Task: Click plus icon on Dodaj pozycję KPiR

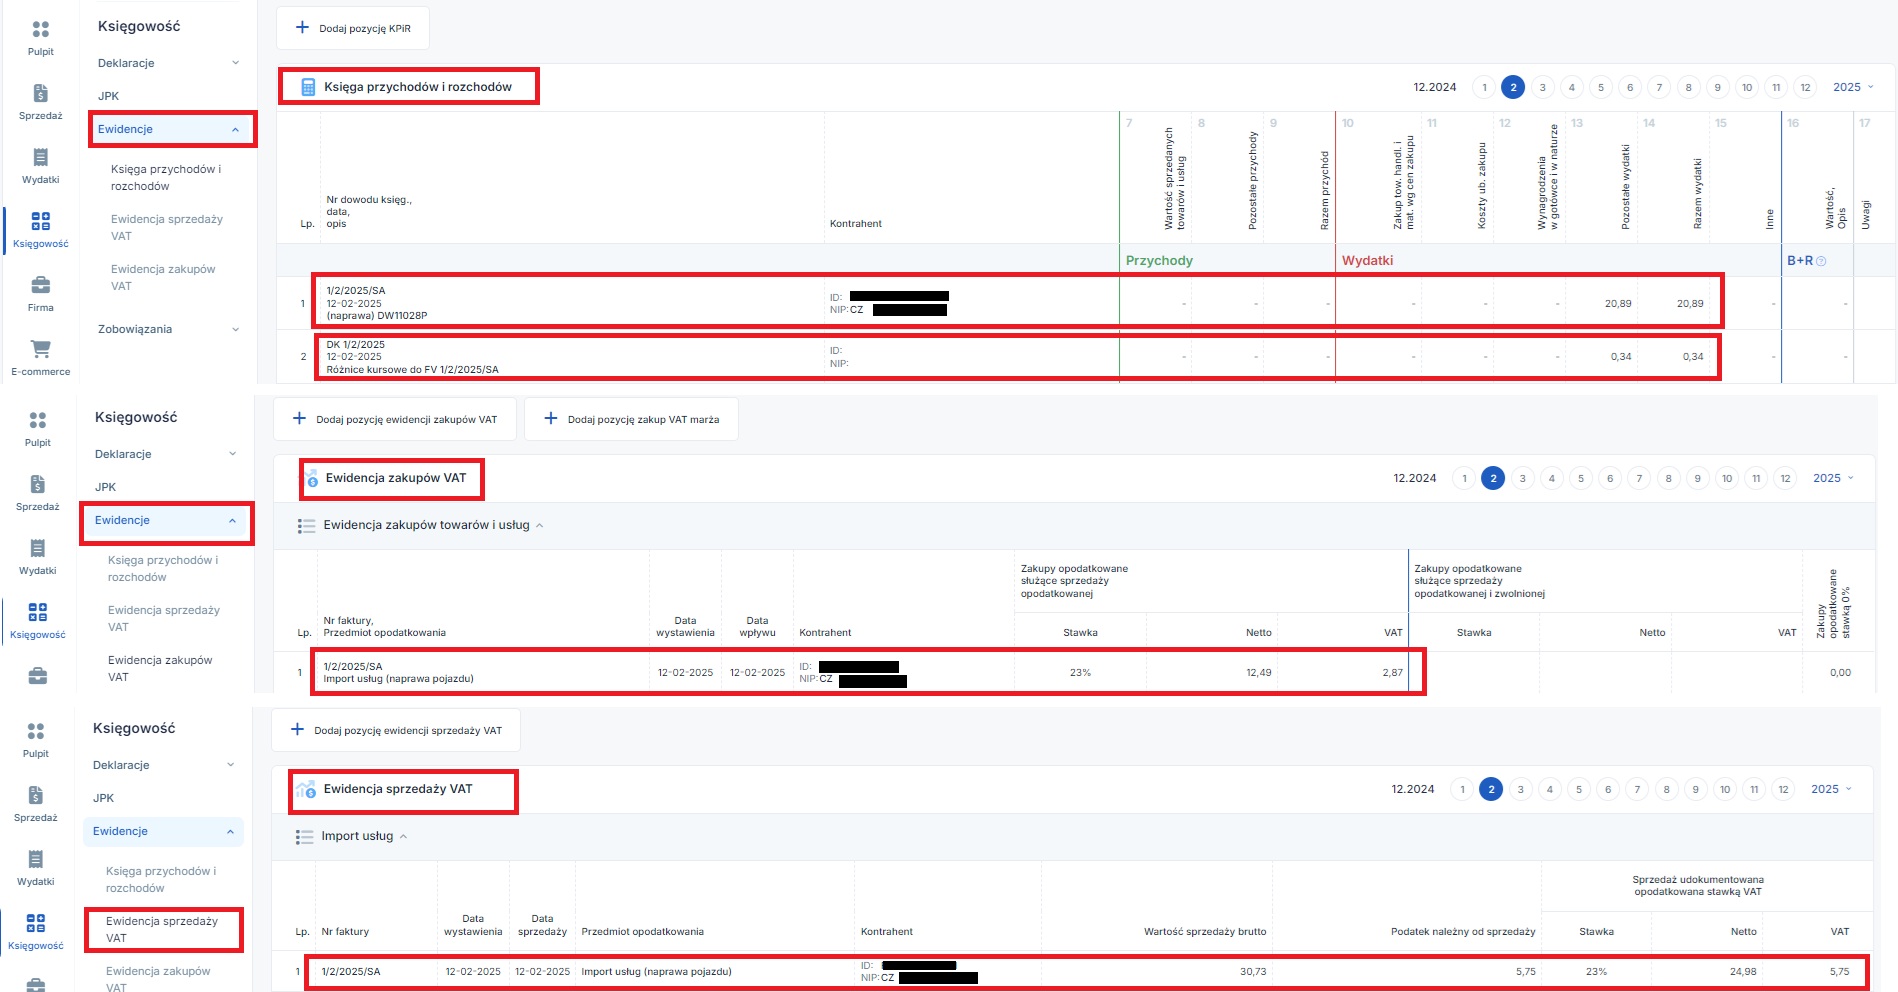Action: click(302, 28)
